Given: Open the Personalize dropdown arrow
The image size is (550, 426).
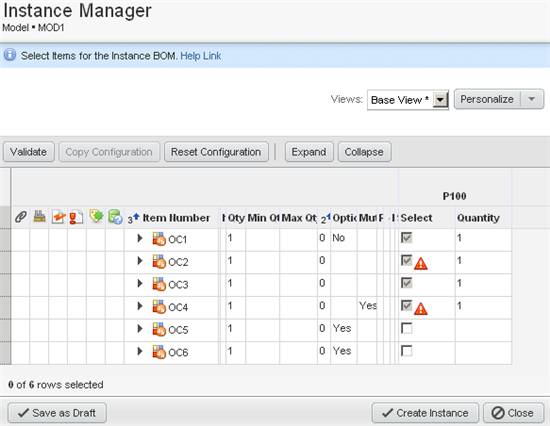Looking at the screenshot, I should (531, 99).
